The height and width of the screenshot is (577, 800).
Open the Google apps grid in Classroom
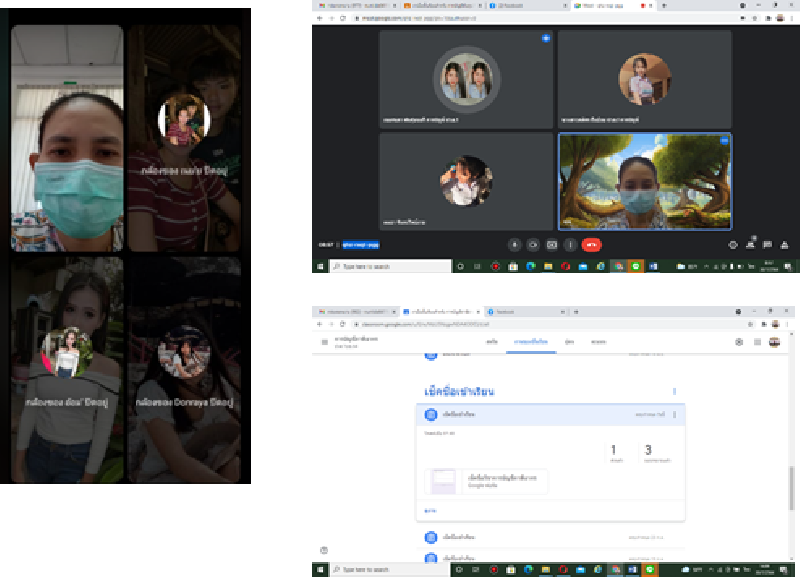pyautogui.click(x=757, y=342)
